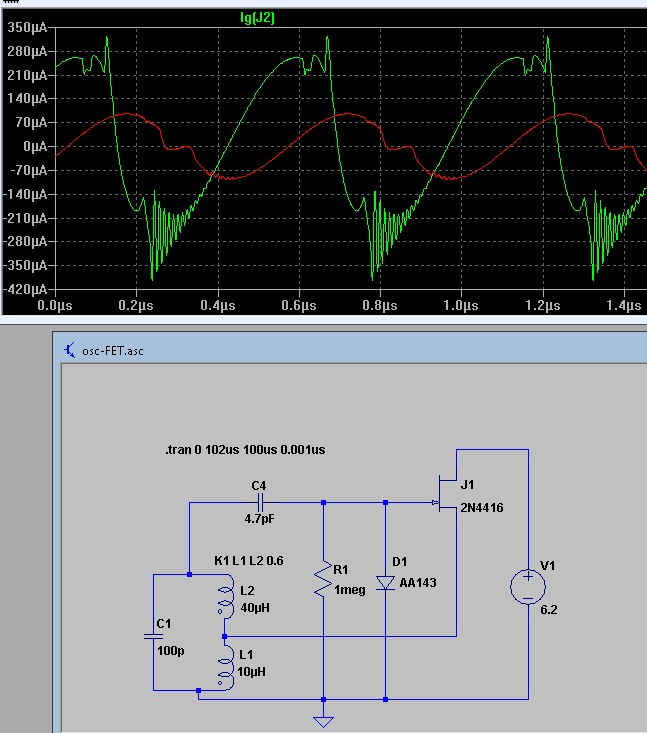Select capacitor C4 symbol

pyautogui.click(x=260, y=503)
